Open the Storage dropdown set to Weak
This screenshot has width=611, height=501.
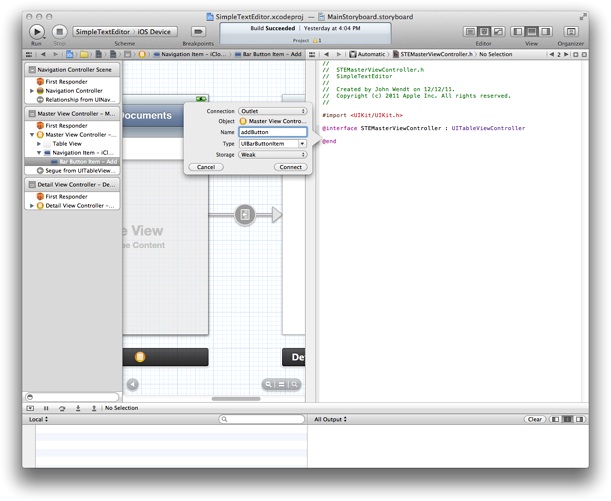tap(272, 155)
